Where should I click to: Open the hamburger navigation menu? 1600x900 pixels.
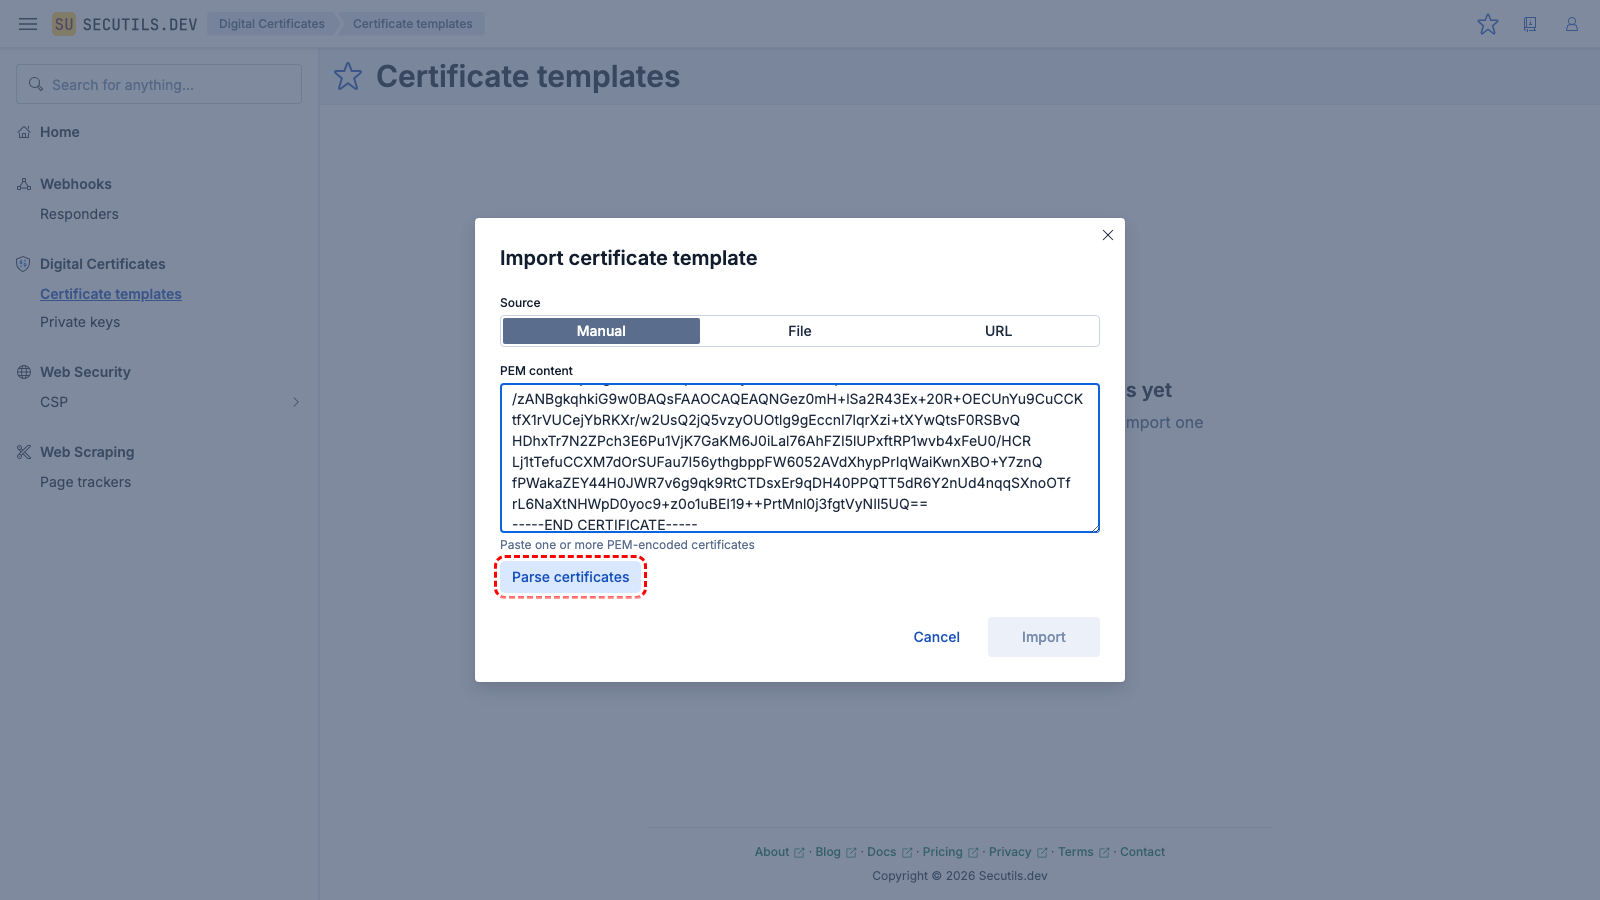tap(28, 24)
